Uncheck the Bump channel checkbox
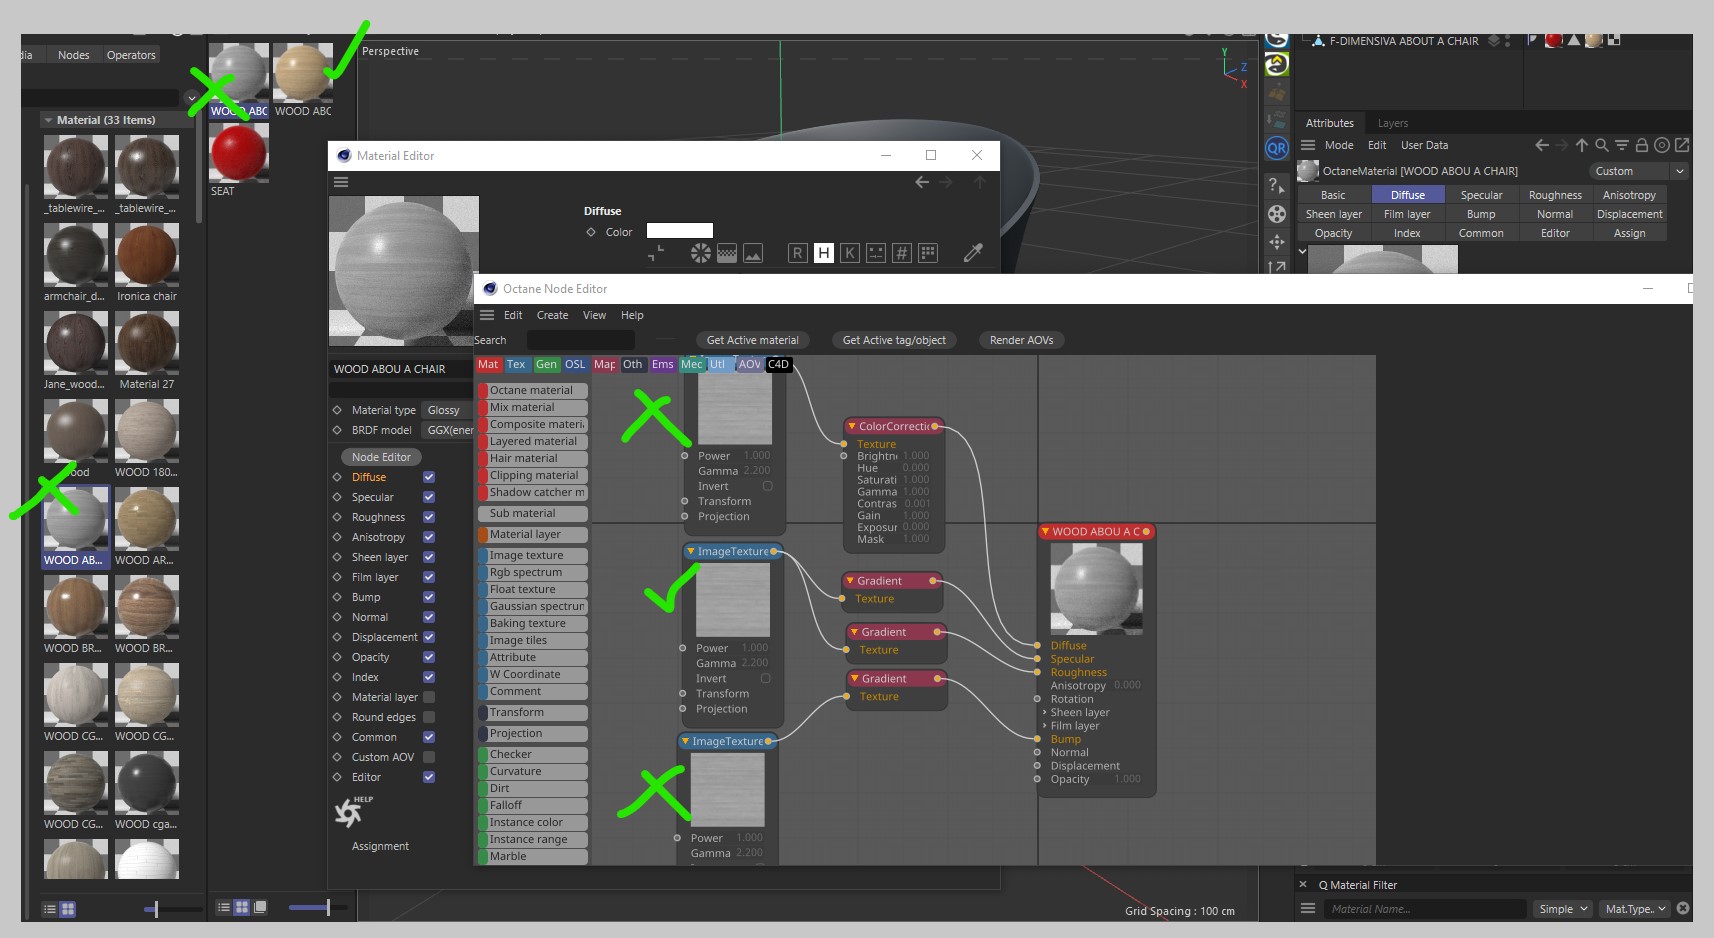This screenshot has width=1714, height=938. (x=429, y=597)
